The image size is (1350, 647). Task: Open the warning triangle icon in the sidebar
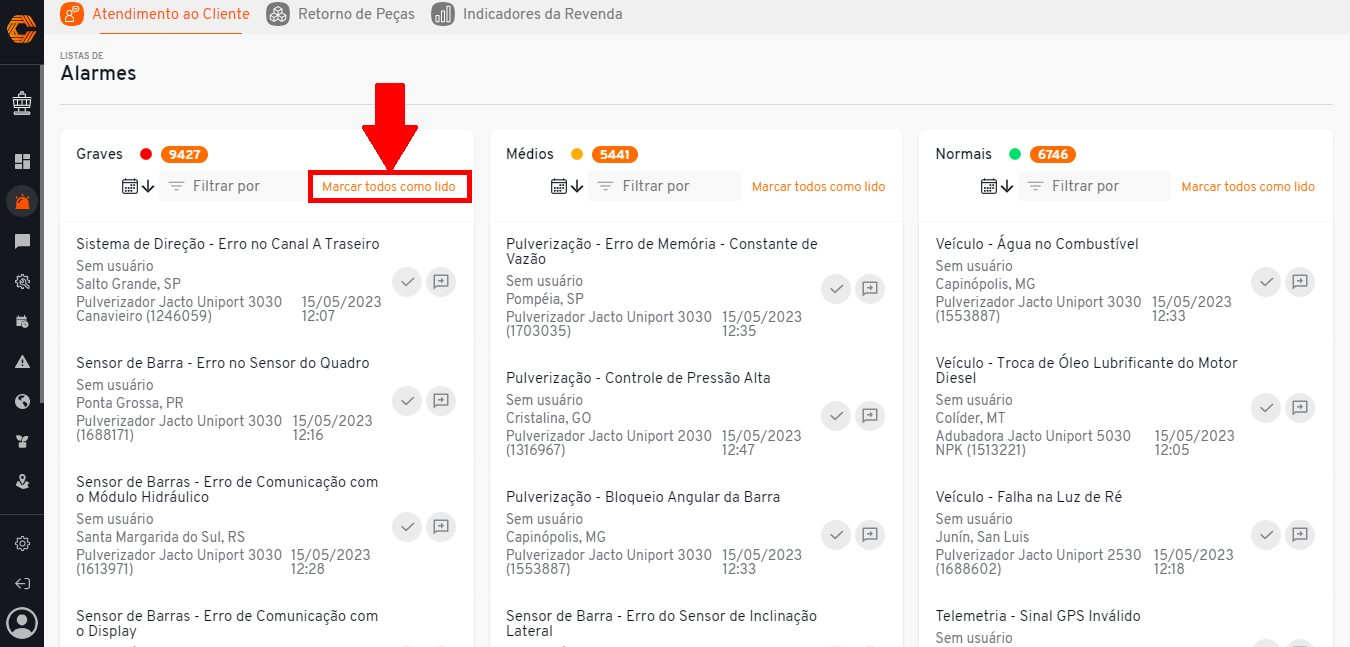[x=22, y=362]
